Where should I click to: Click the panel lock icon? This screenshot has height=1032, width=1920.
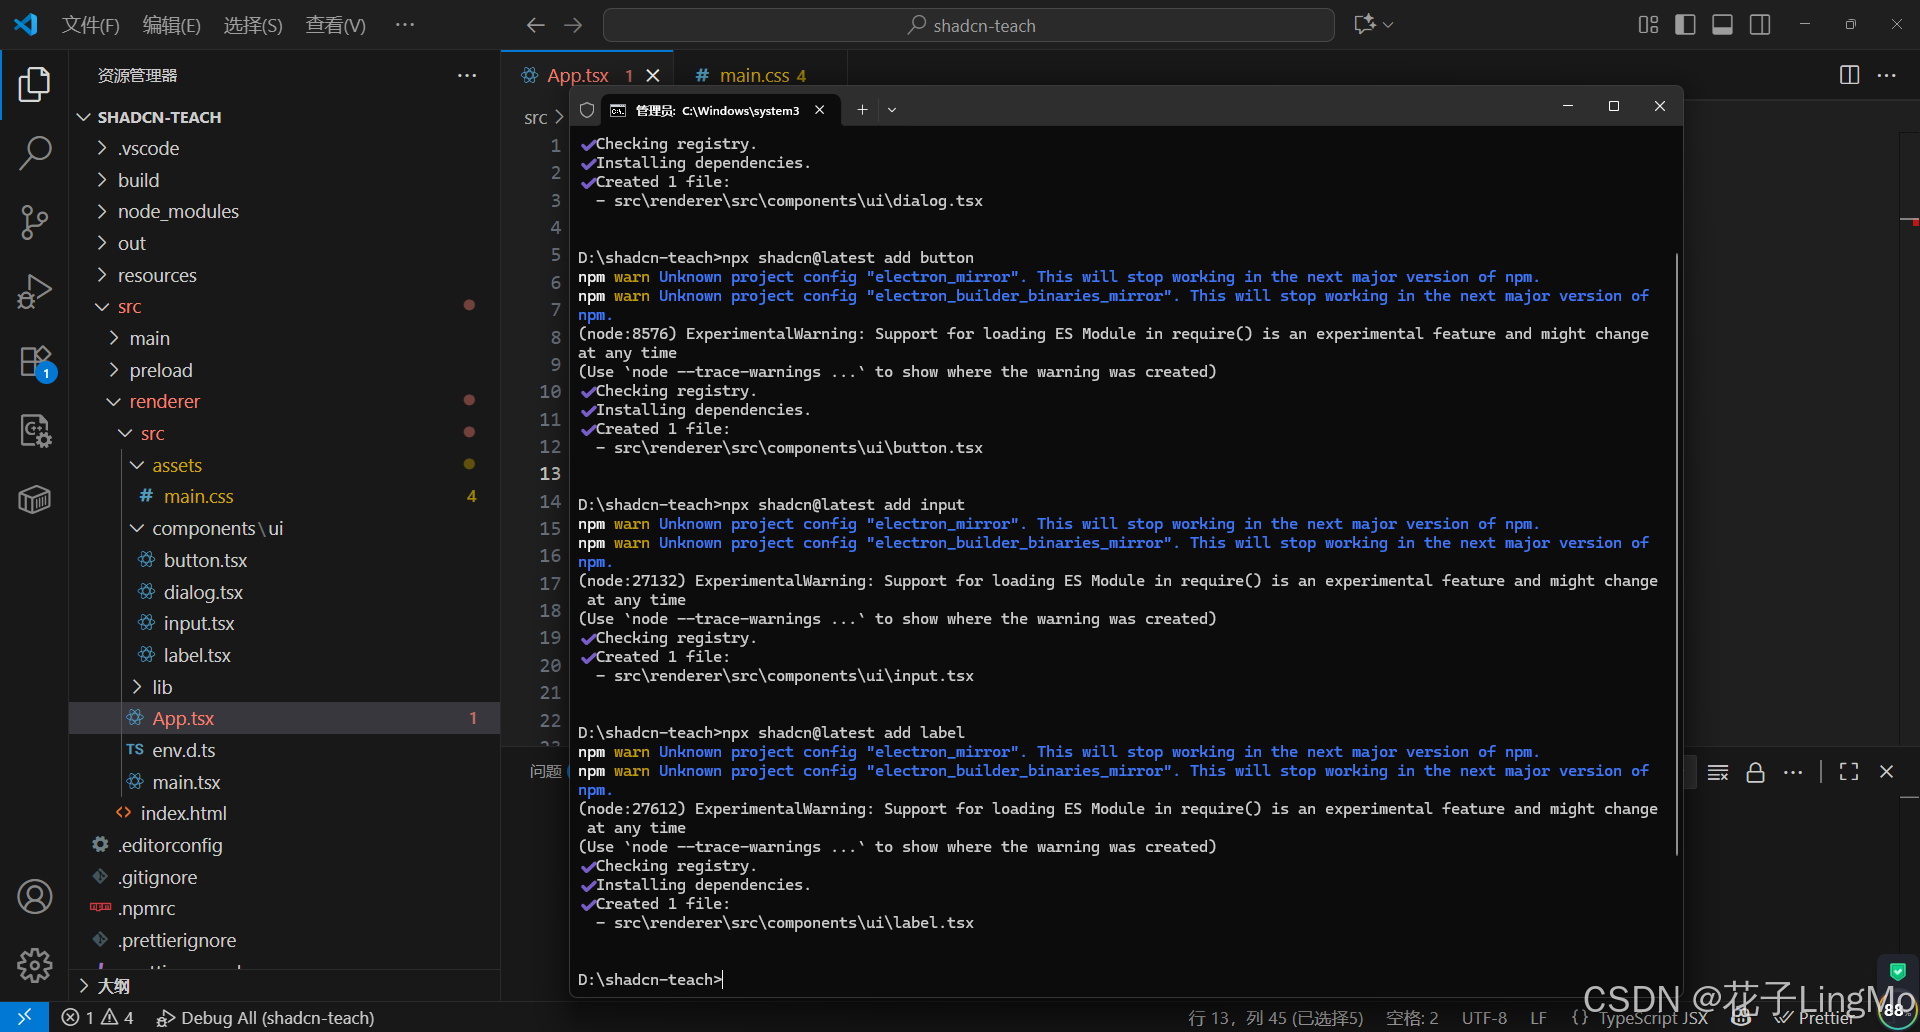pyautogui.click(x=1755, y=772)
